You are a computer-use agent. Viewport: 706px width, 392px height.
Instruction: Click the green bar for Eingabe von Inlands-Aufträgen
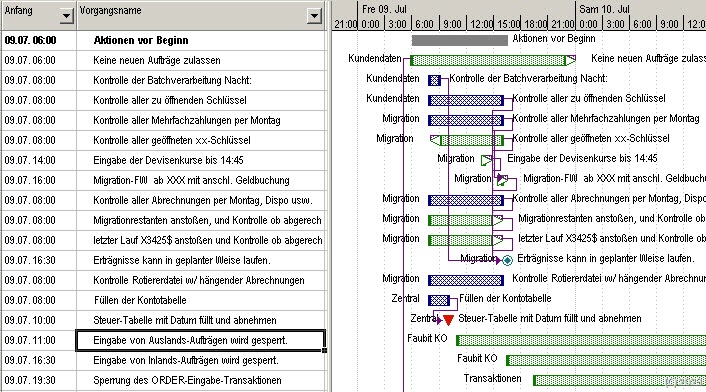tap(606, 360)
